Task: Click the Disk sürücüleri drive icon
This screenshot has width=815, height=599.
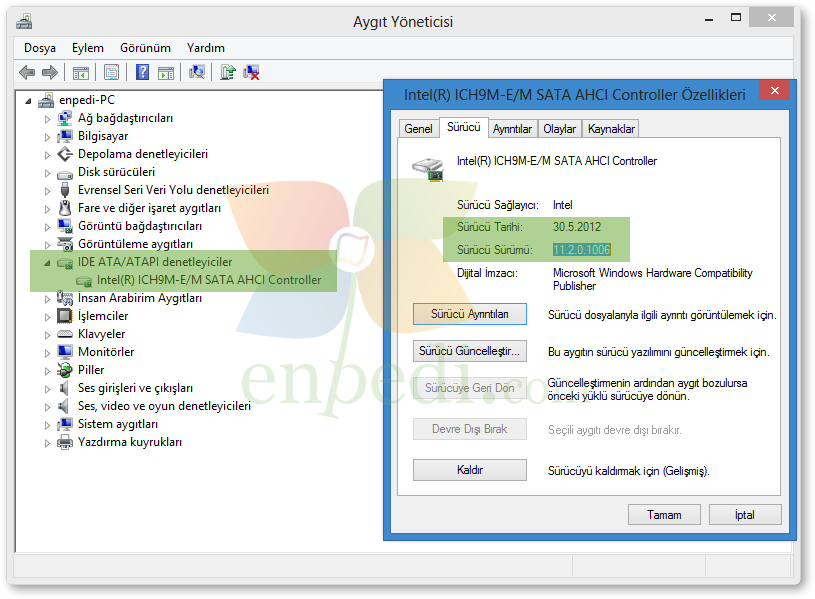Action: tap(64, 174)
